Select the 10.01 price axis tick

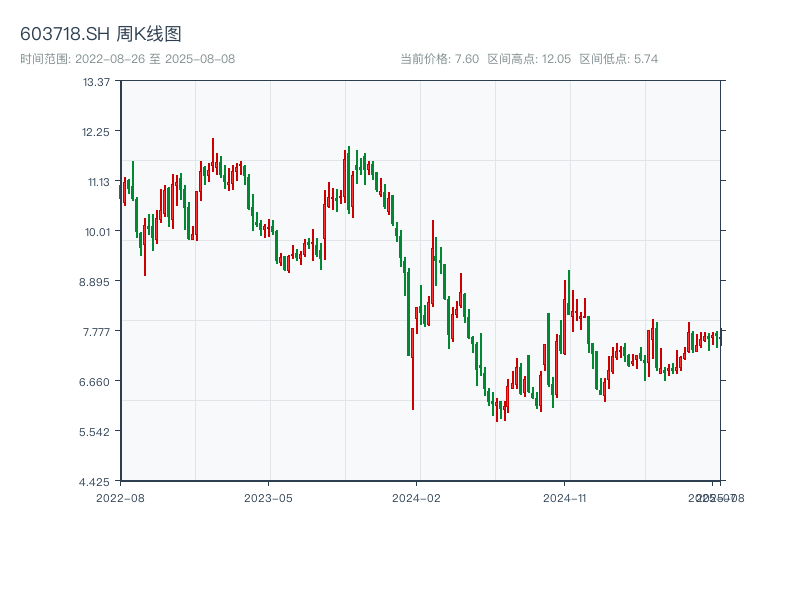(97, 231)
